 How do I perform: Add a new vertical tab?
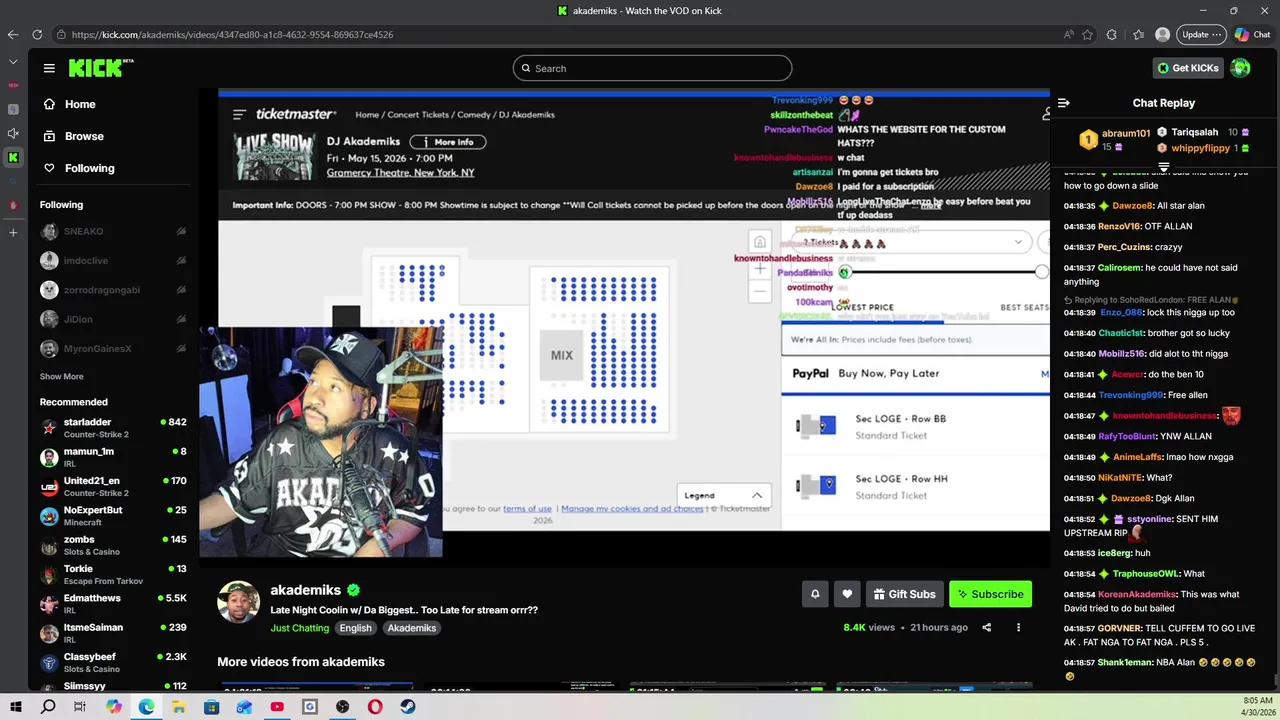13,232
